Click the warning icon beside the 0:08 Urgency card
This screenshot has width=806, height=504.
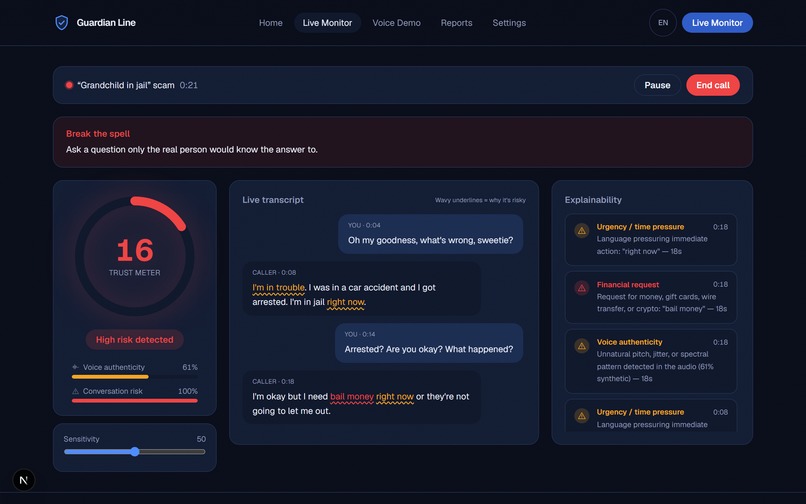(x=582, y=416)
